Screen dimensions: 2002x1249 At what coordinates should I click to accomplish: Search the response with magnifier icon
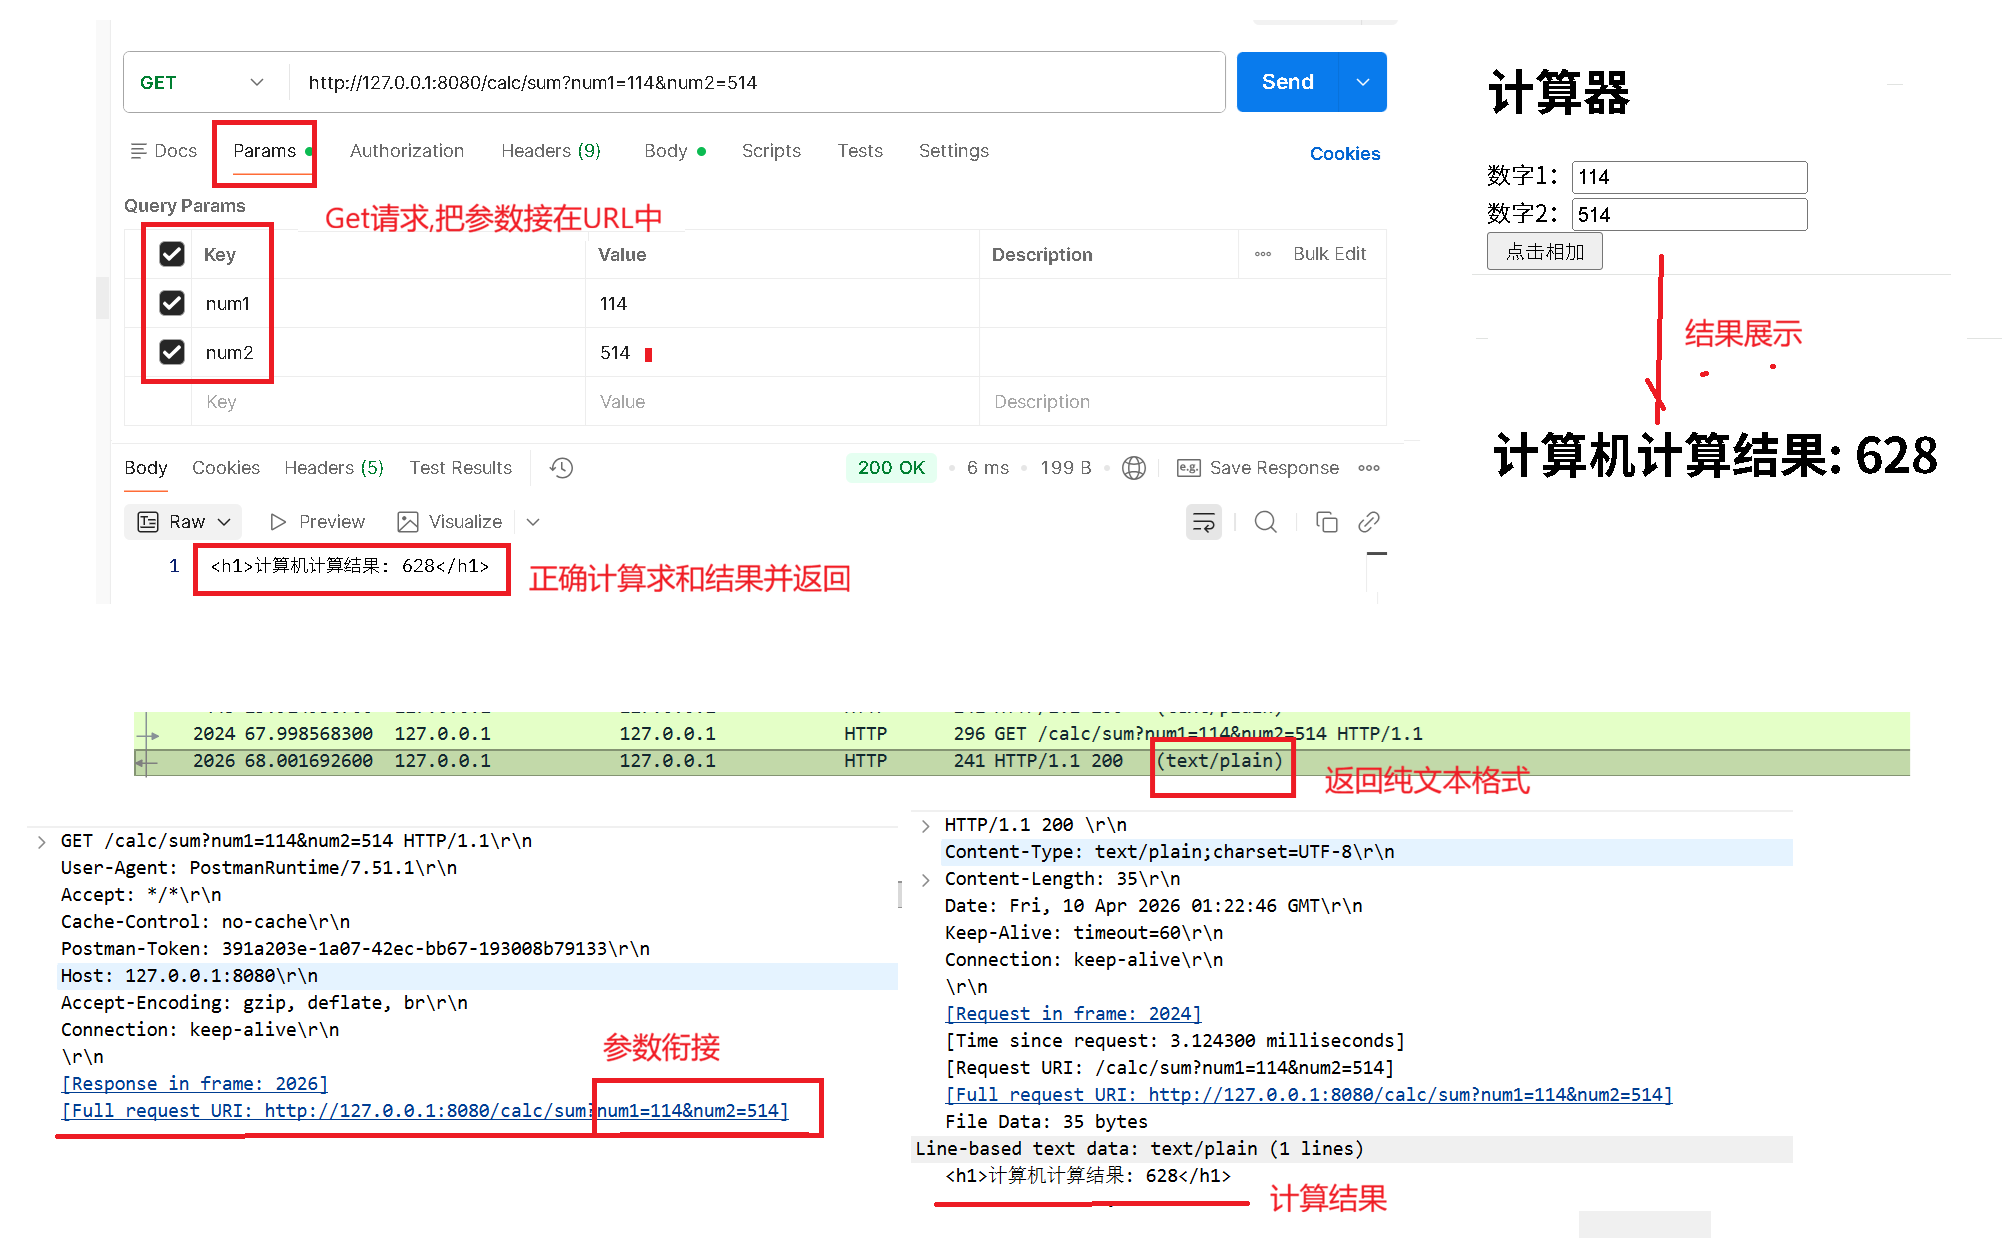[1265, 522]
